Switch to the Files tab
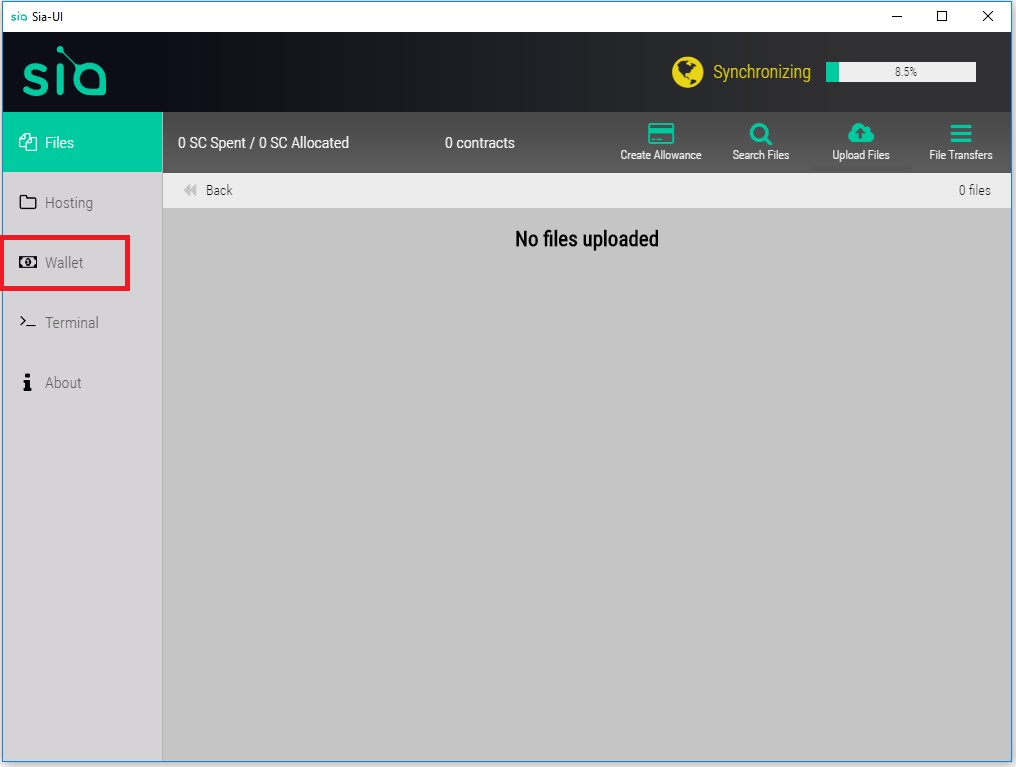 pos(59,143)
